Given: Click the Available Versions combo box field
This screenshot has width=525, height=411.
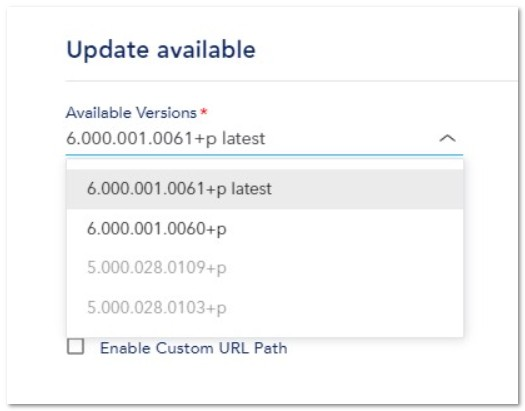Looking at the screenshot, I should [264, 139].
